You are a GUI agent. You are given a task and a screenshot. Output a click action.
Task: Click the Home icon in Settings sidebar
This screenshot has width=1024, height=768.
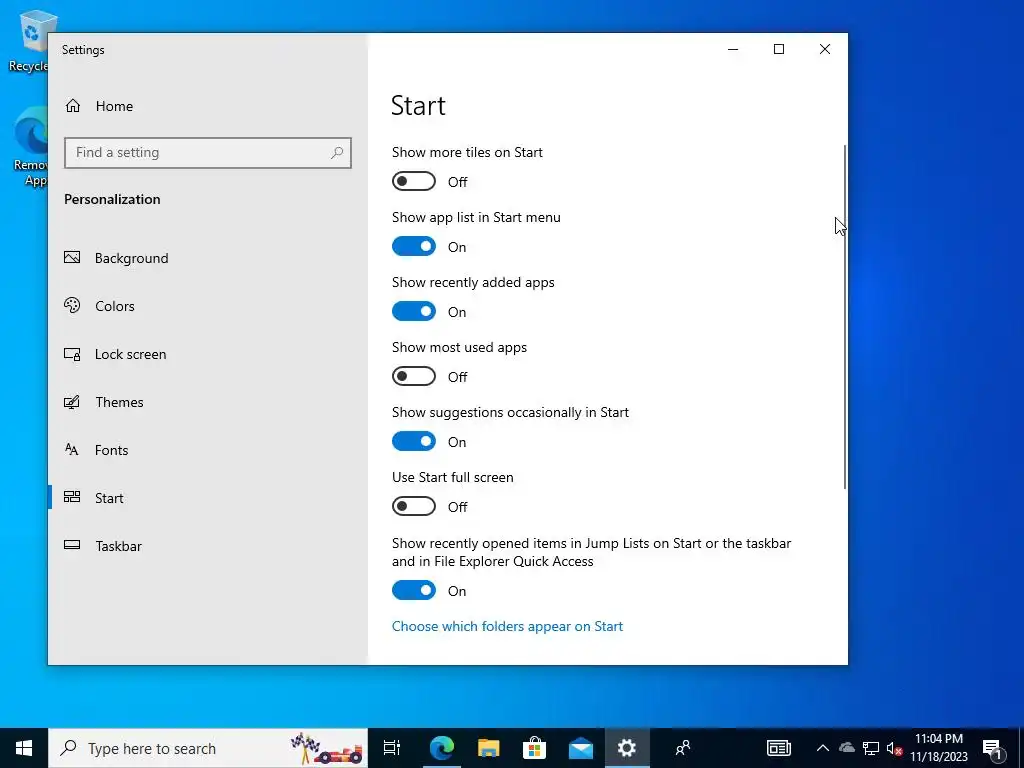coord(72,106)
